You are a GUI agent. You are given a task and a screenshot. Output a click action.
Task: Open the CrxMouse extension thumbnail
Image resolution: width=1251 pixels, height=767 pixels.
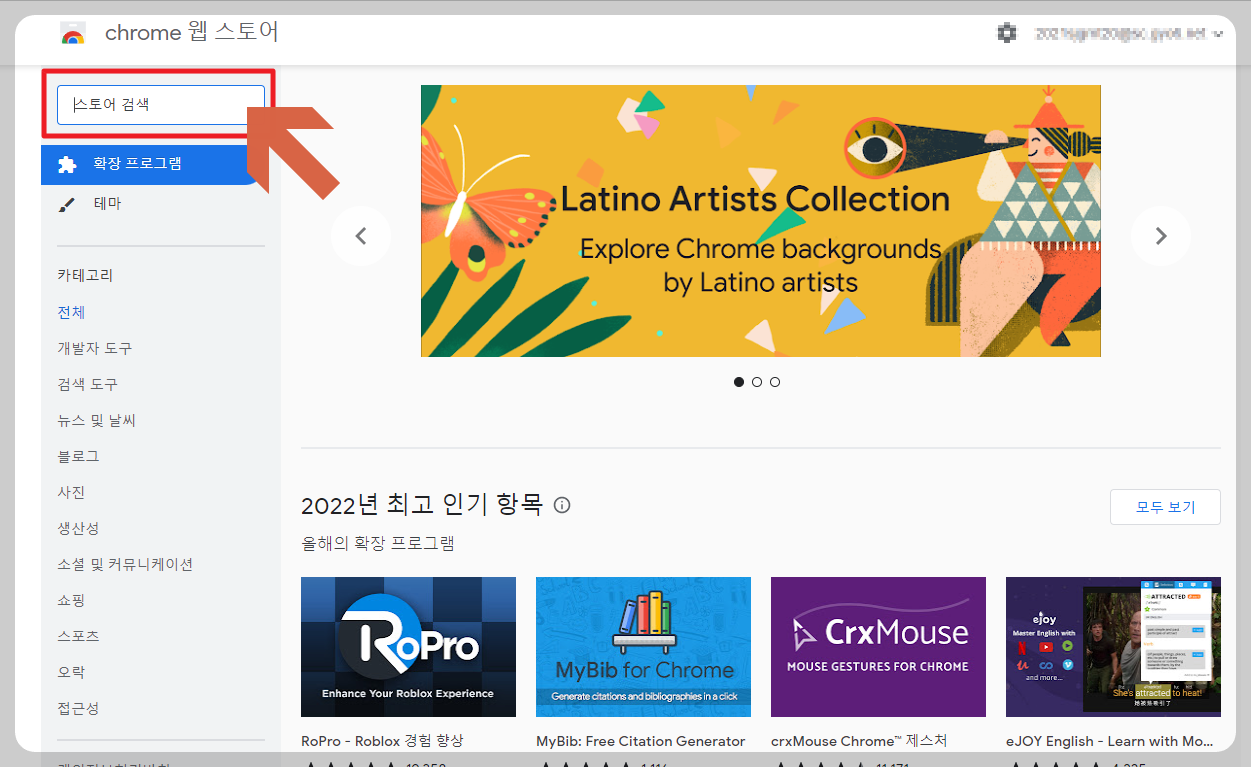tap(878, 647)
